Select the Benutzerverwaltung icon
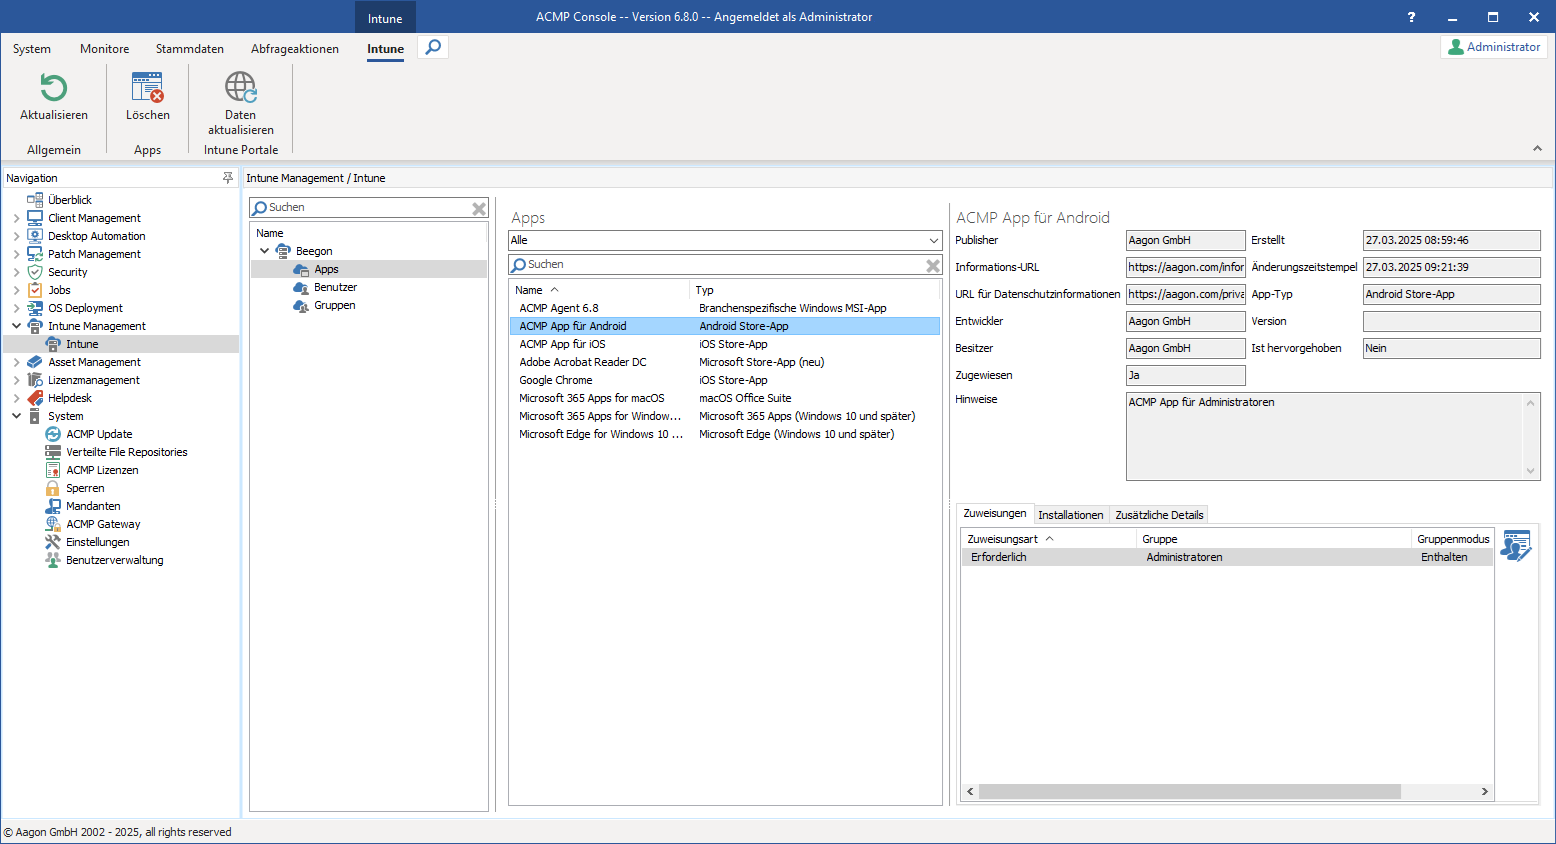The height and width of the screenshot is (844, 1556). pyautogui.click(x=51, y=559)
